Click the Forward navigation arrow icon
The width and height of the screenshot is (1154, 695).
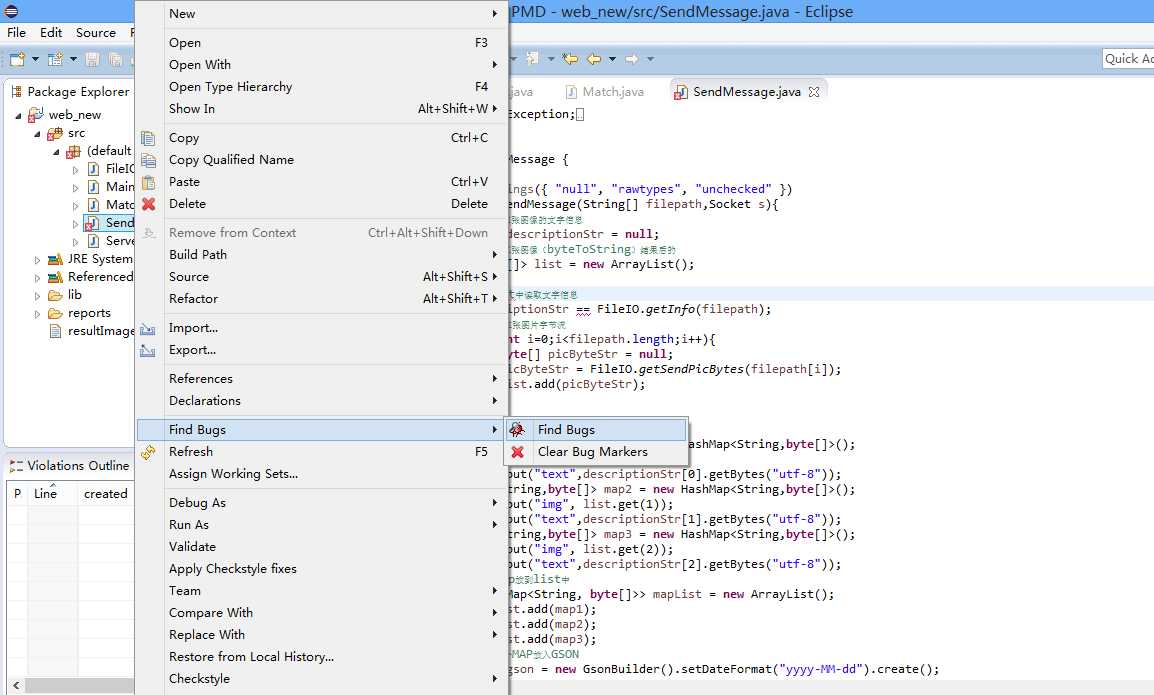point(631,59)
